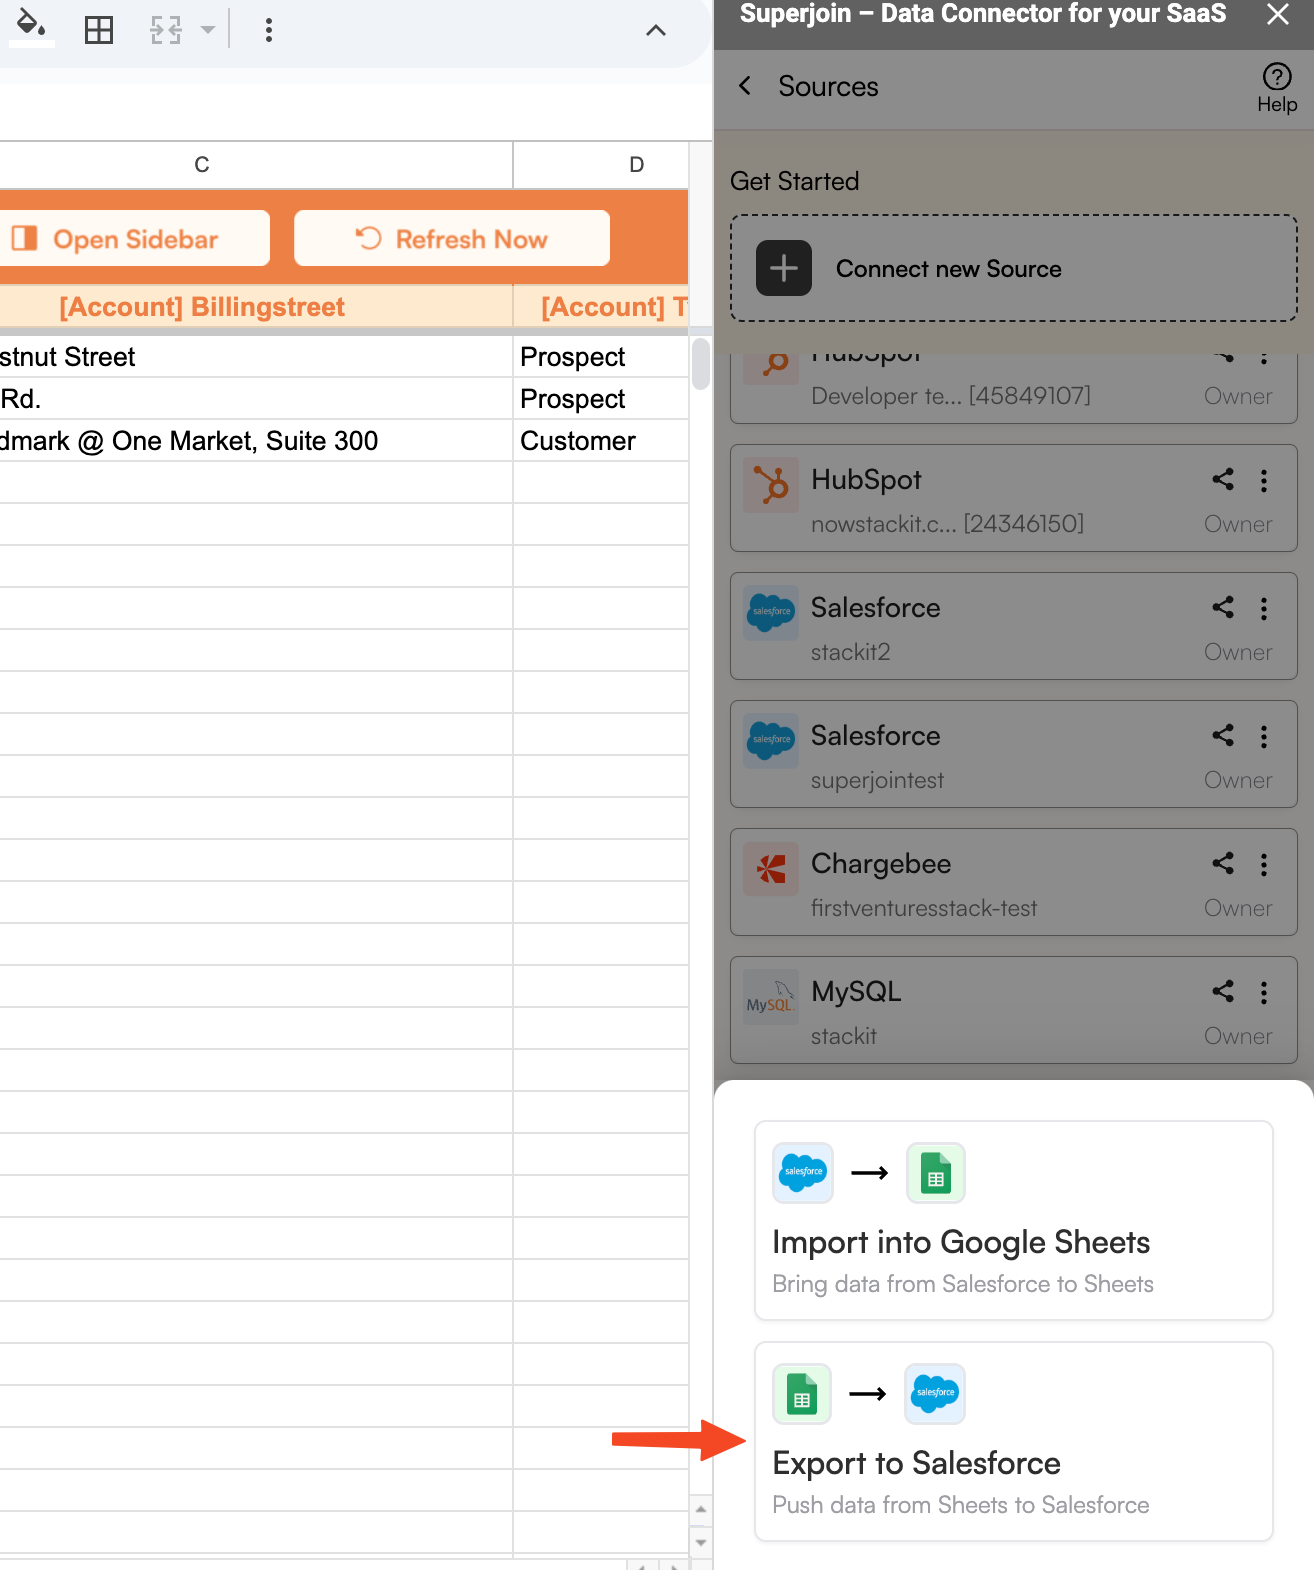Select the 'stnut Street' cell

[256, 356]
